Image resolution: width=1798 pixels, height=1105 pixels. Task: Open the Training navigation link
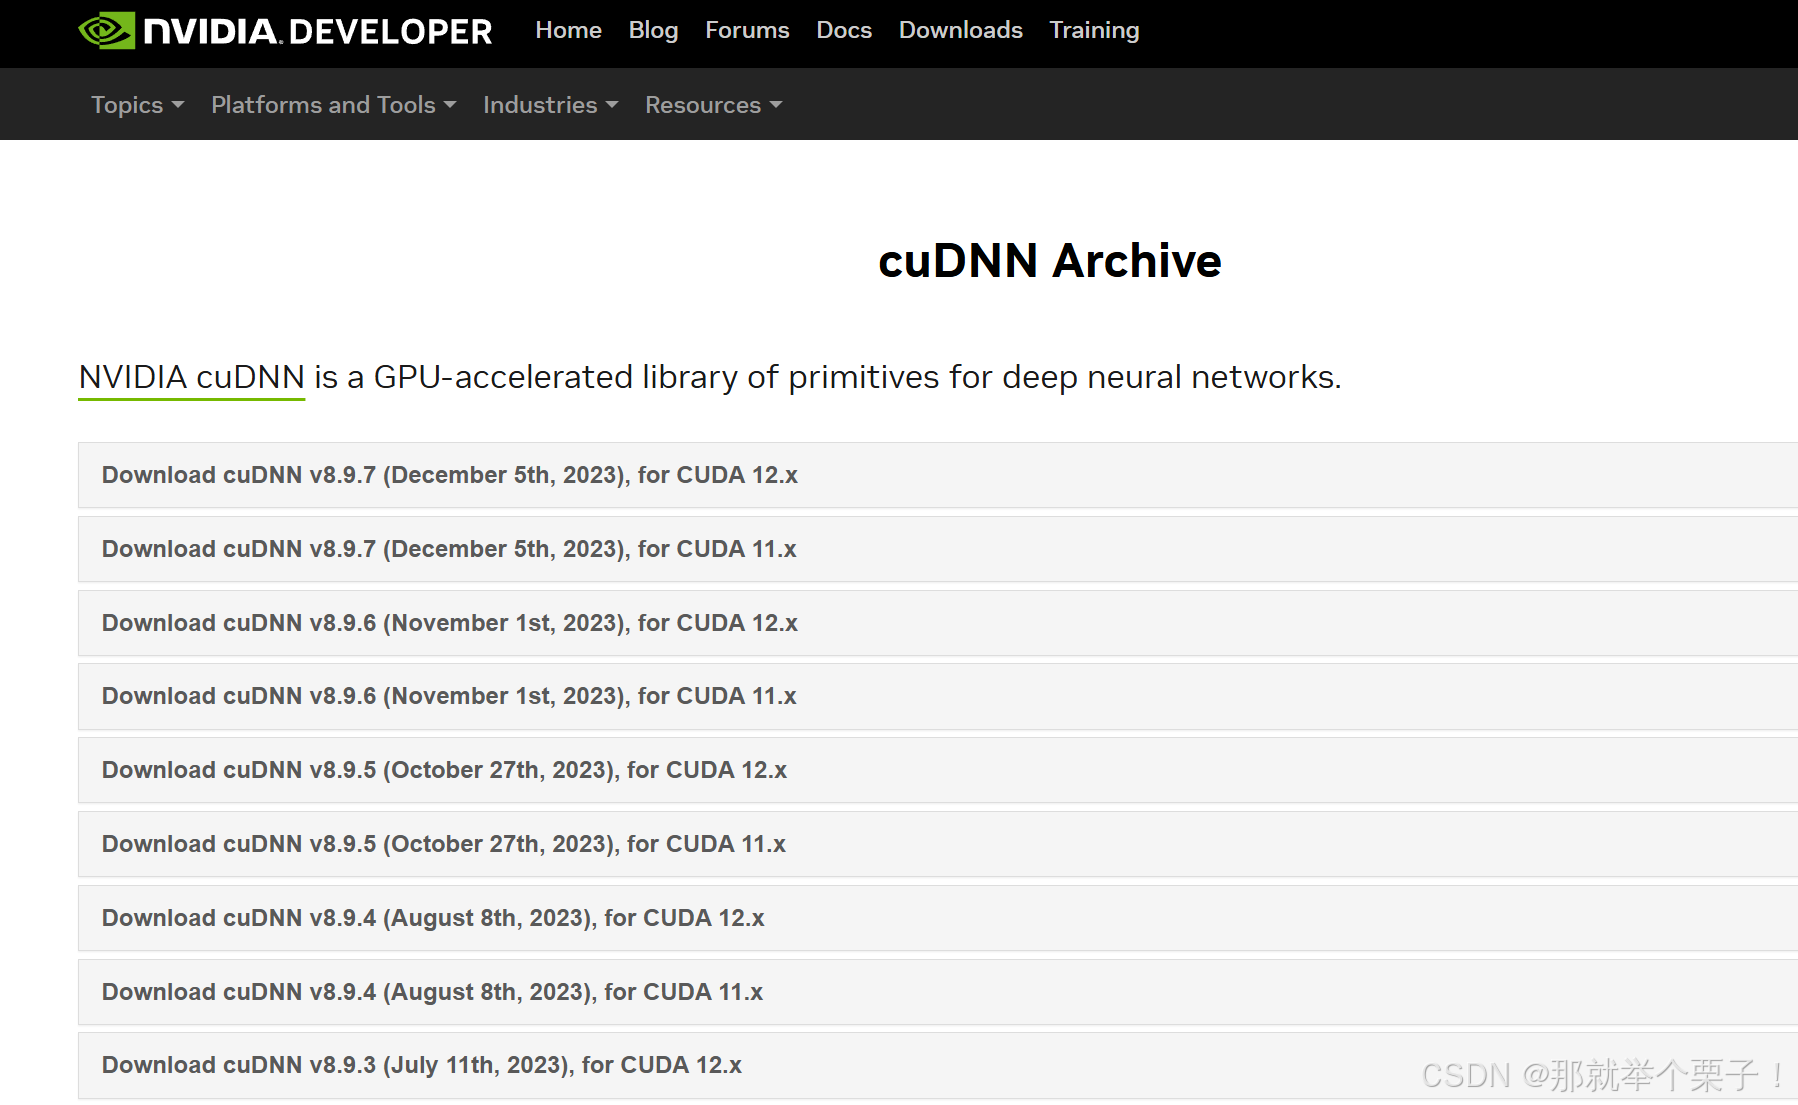click(1094, 30)
